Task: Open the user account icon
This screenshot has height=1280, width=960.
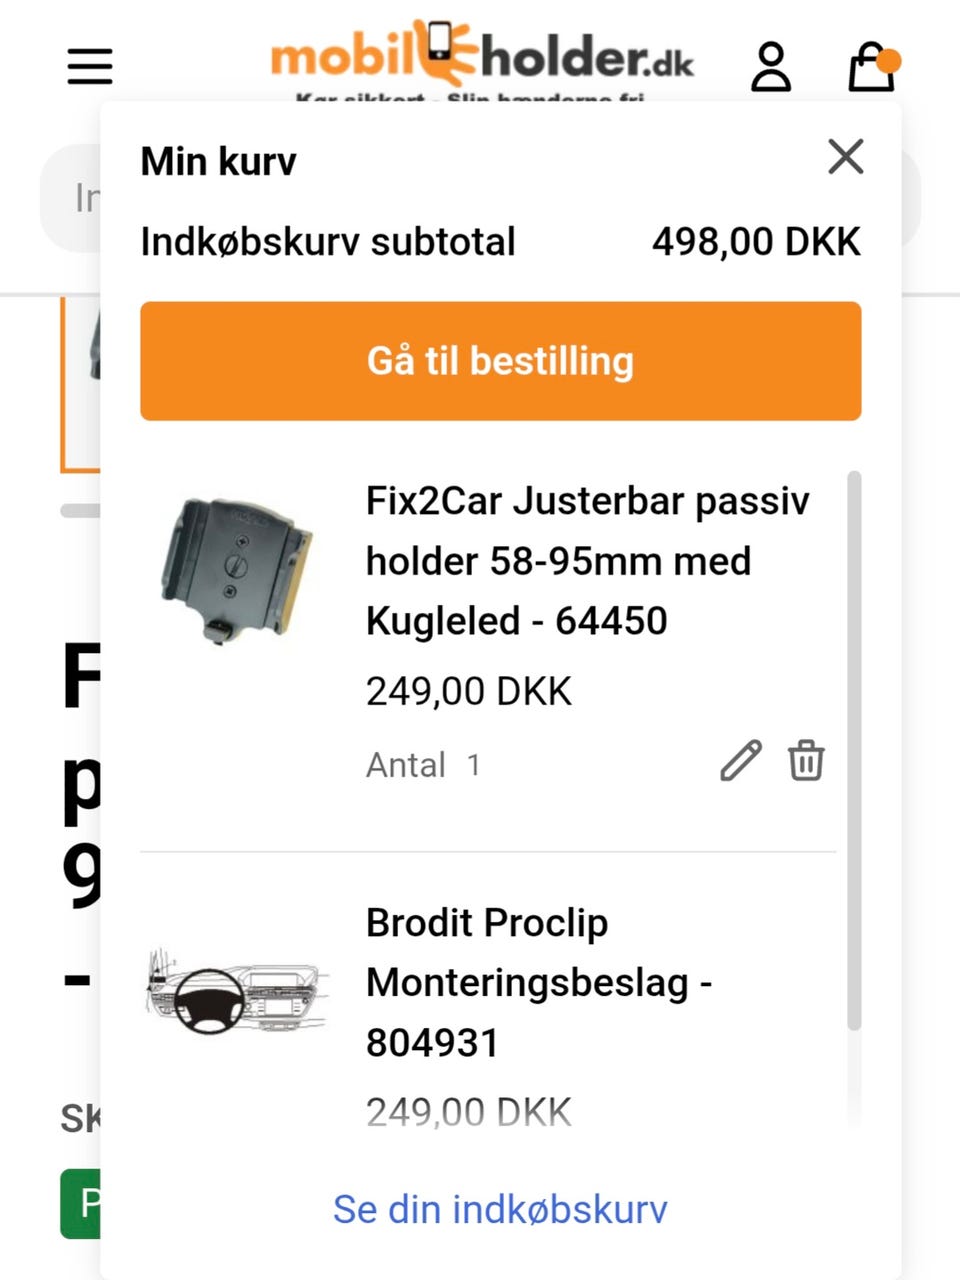Action: click(x=770, y=68)
